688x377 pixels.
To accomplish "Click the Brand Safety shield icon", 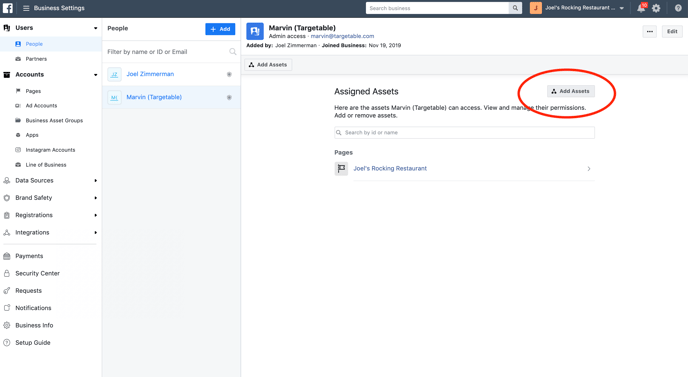I will coord(7,198).
